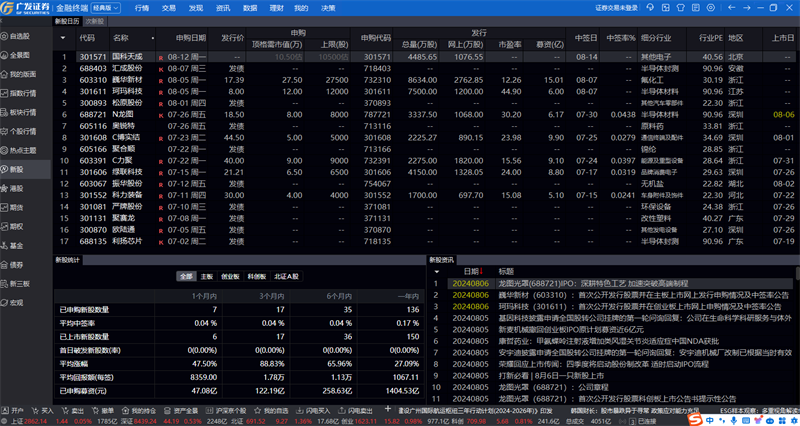Switch to the 次新股 tab
The image size is (800, 426).
point(94,21)
